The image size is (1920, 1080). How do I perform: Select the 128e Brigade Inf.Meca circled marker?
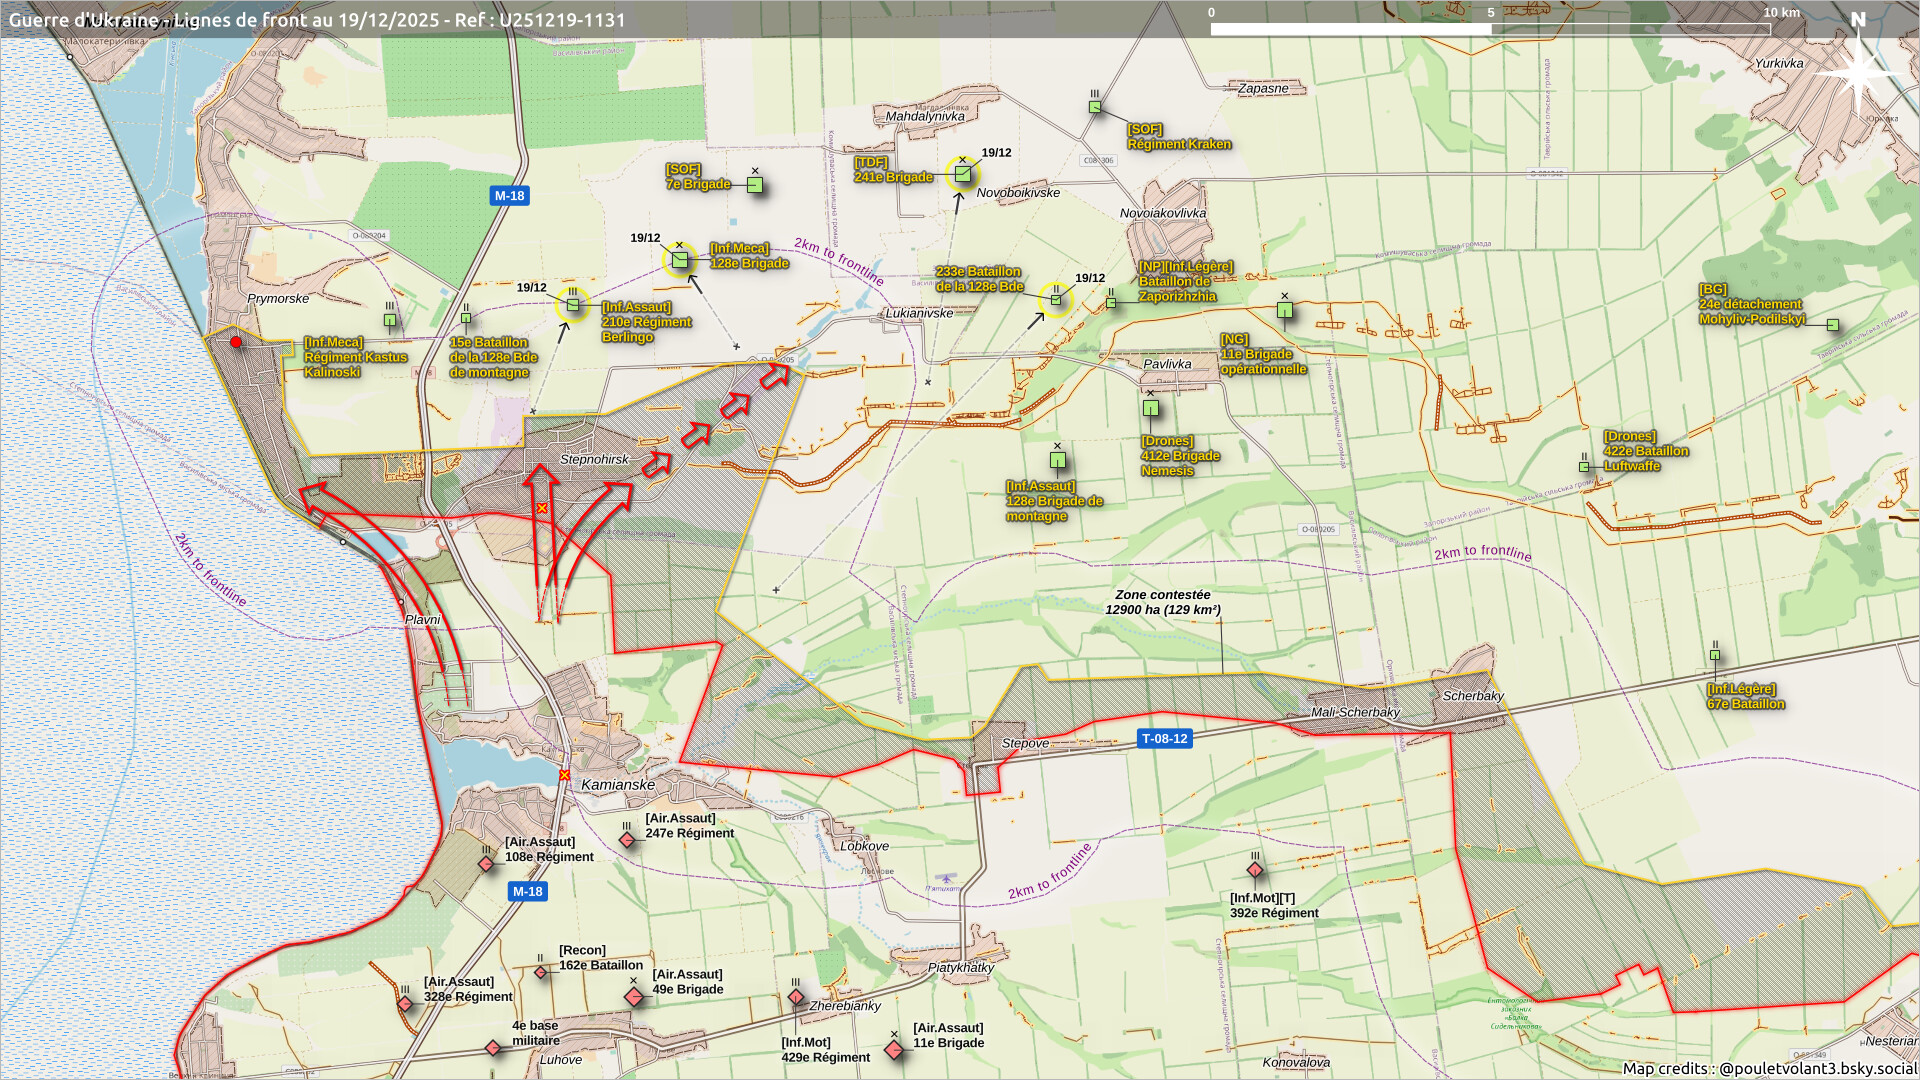pos(680,261)
